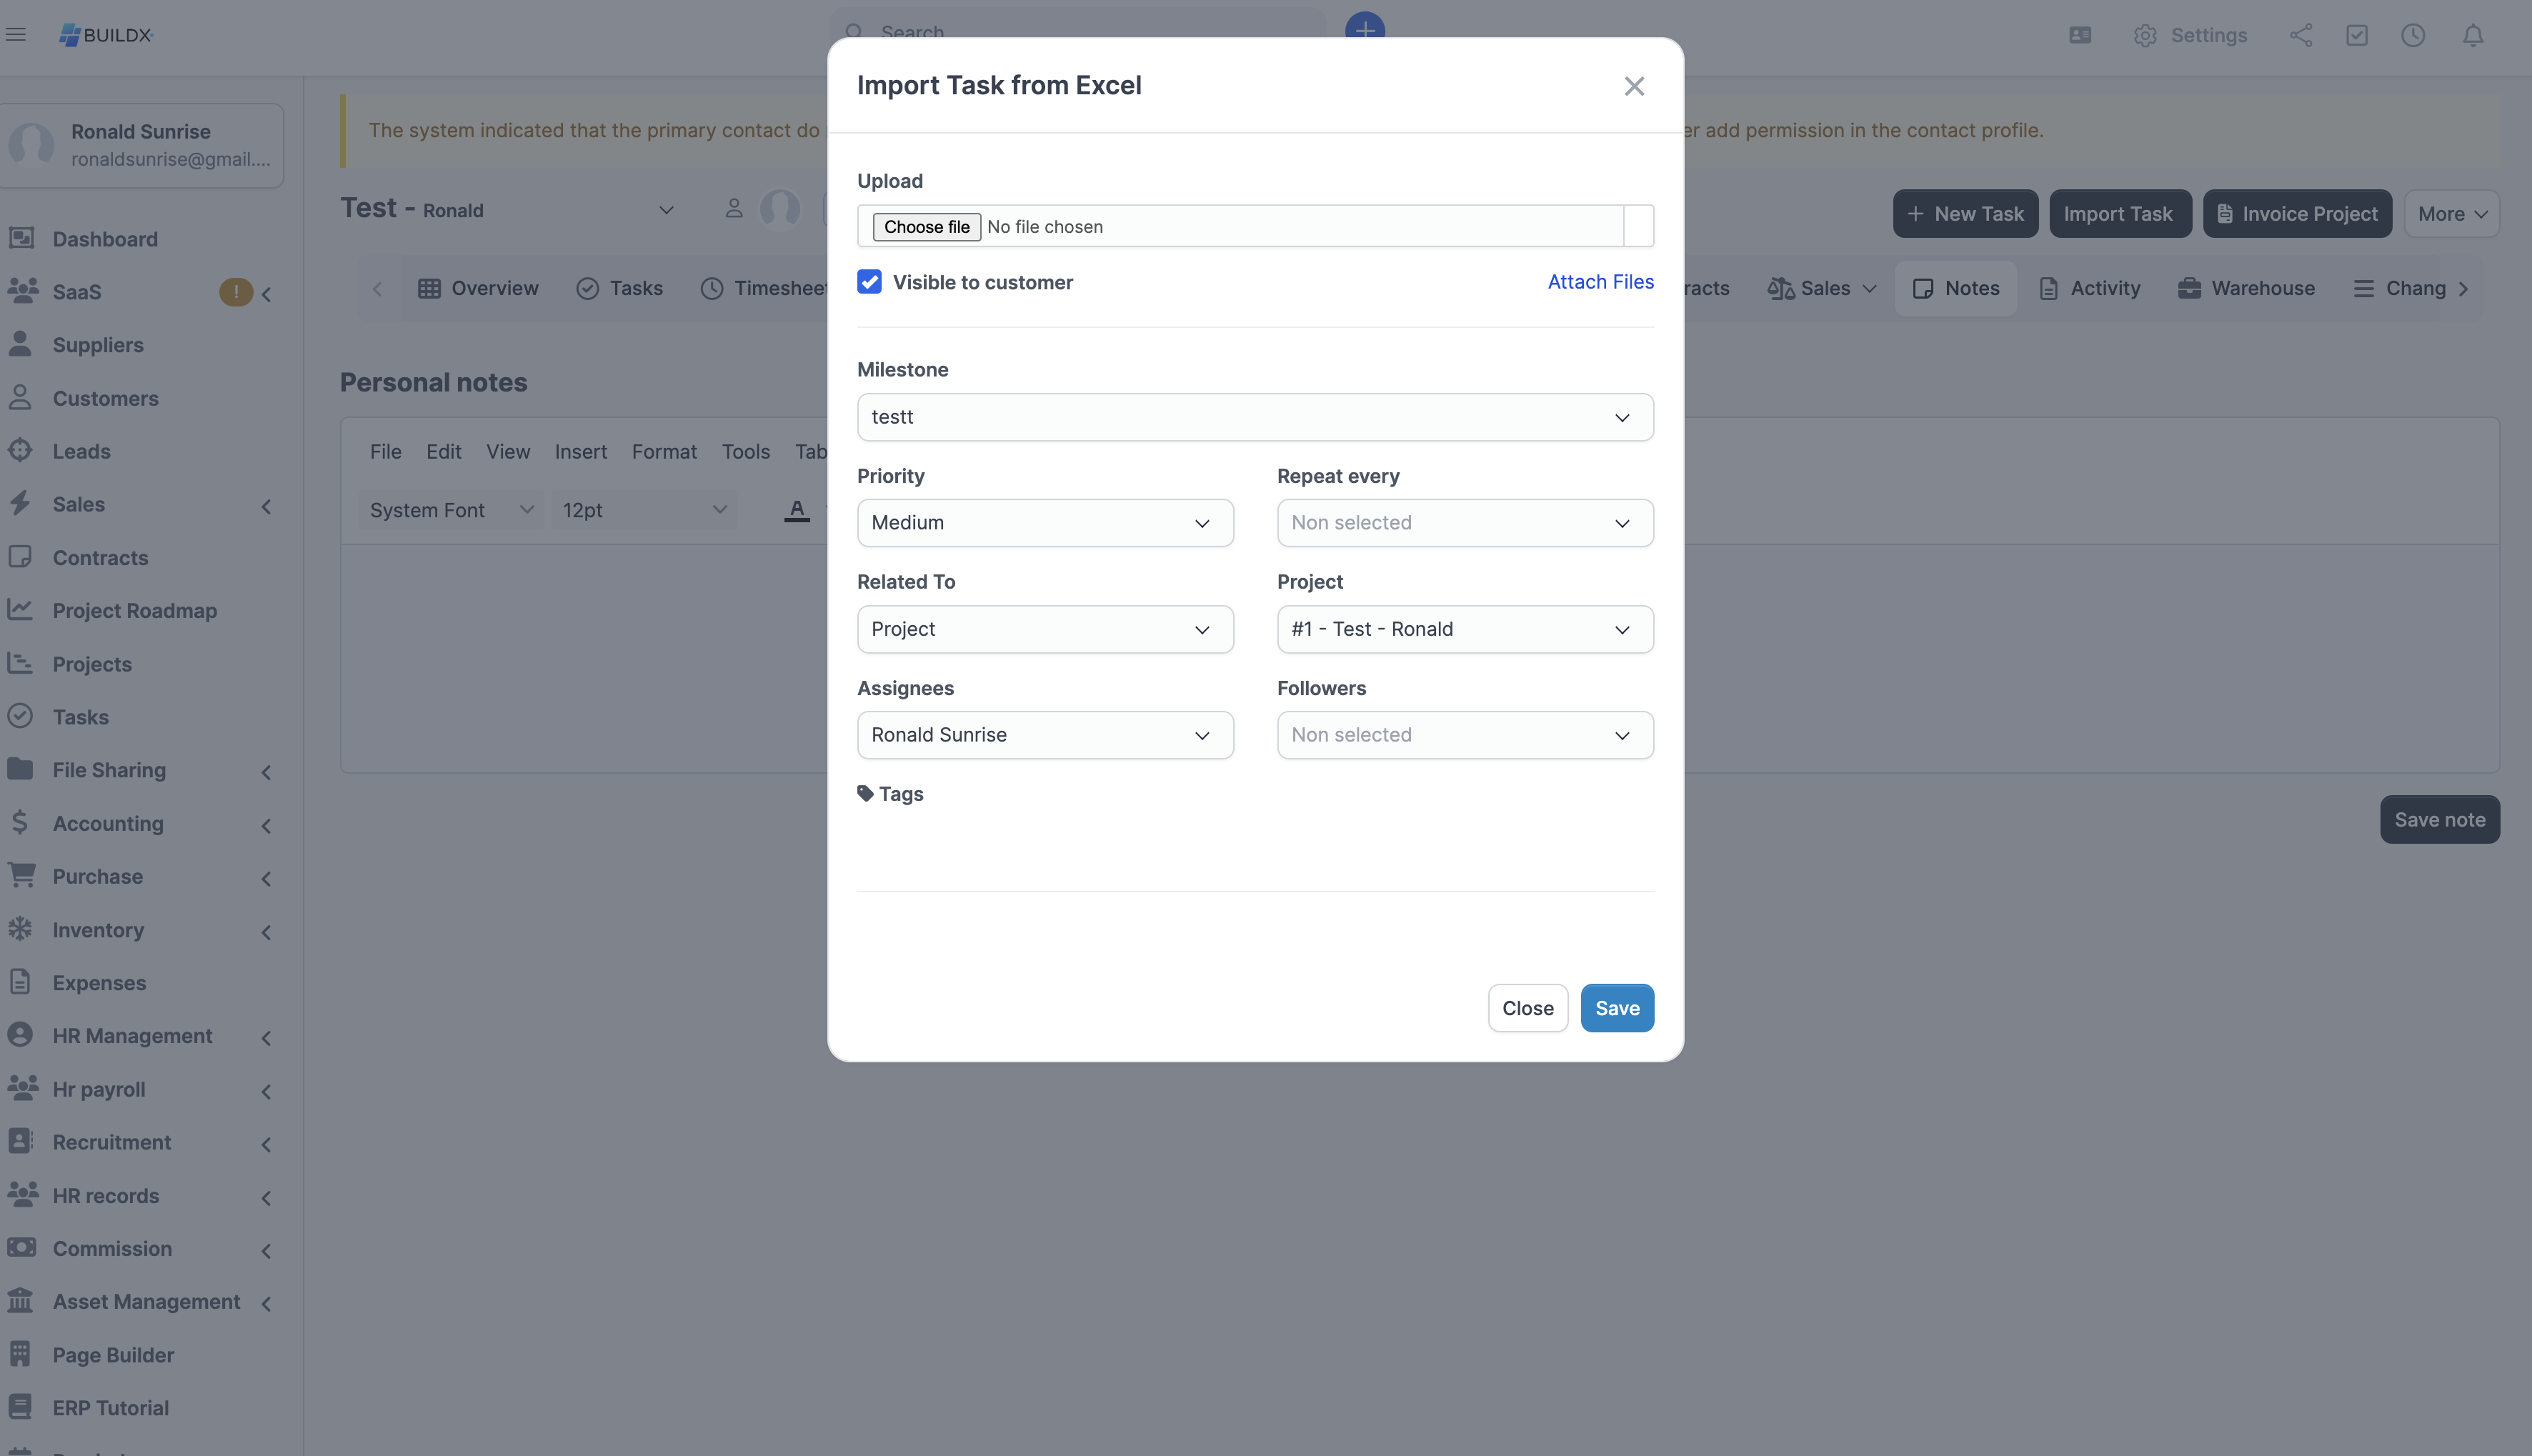This screenshot has height=1456, width=2532.
Task: Open the More dropdown
Action: point(2451,214)
